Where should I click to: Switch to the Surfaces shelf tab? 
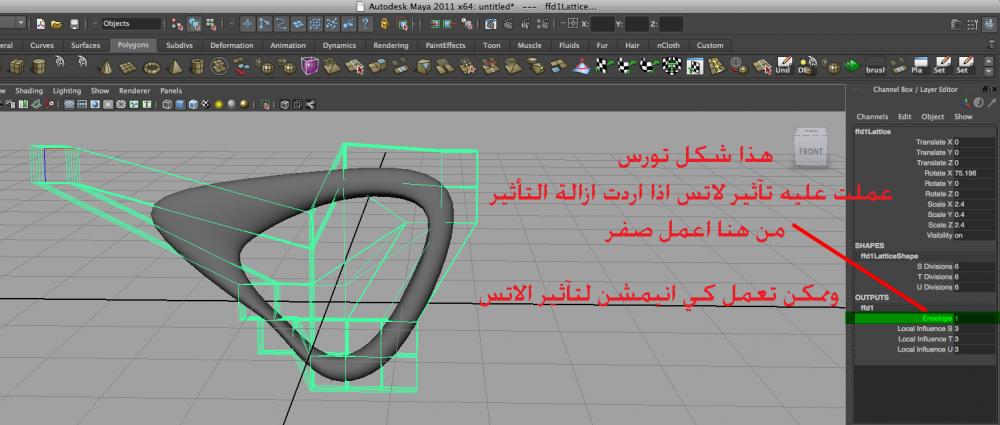(85, 45)
